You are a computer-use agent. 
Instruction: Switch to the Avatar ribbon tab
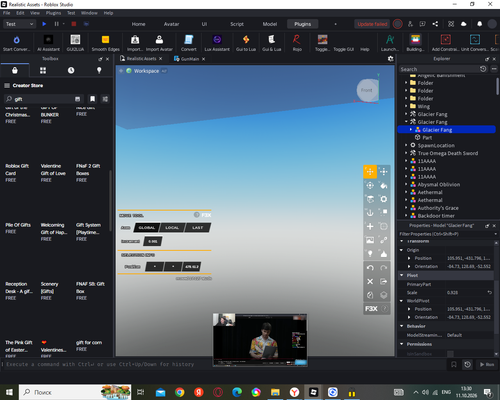coord(171,24)
